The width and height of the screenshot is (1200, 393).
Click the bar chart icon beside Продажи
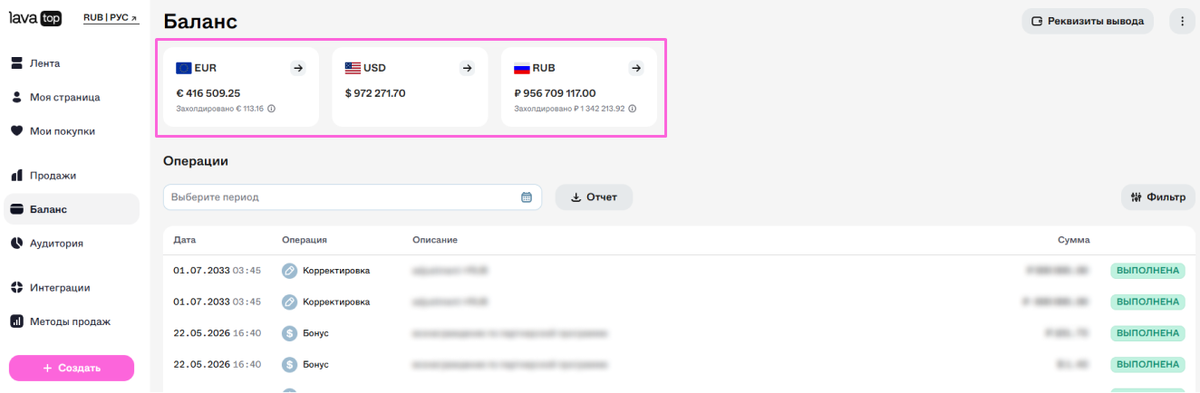17,175
